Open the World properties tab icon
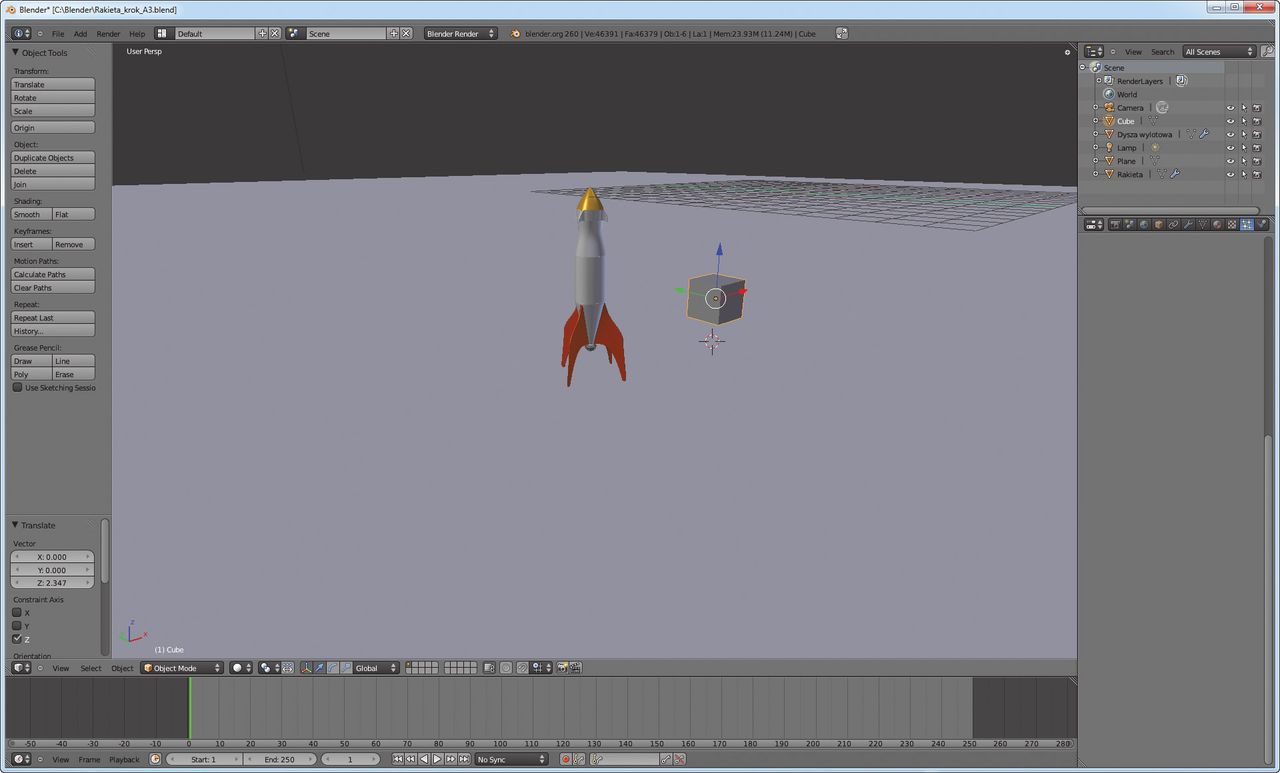This screenshot has height=773, width=1280. pyautogui.click(x=1144, y=224)
